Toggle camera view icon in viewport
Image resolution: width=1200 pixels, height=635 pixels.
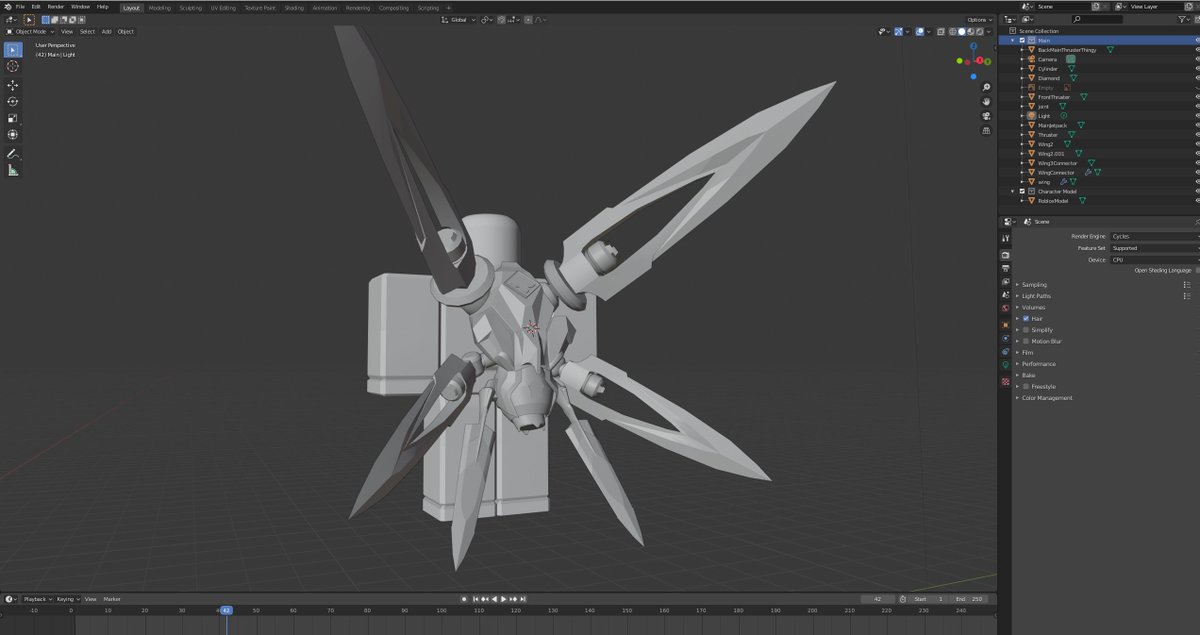click(x=986, y=116)
